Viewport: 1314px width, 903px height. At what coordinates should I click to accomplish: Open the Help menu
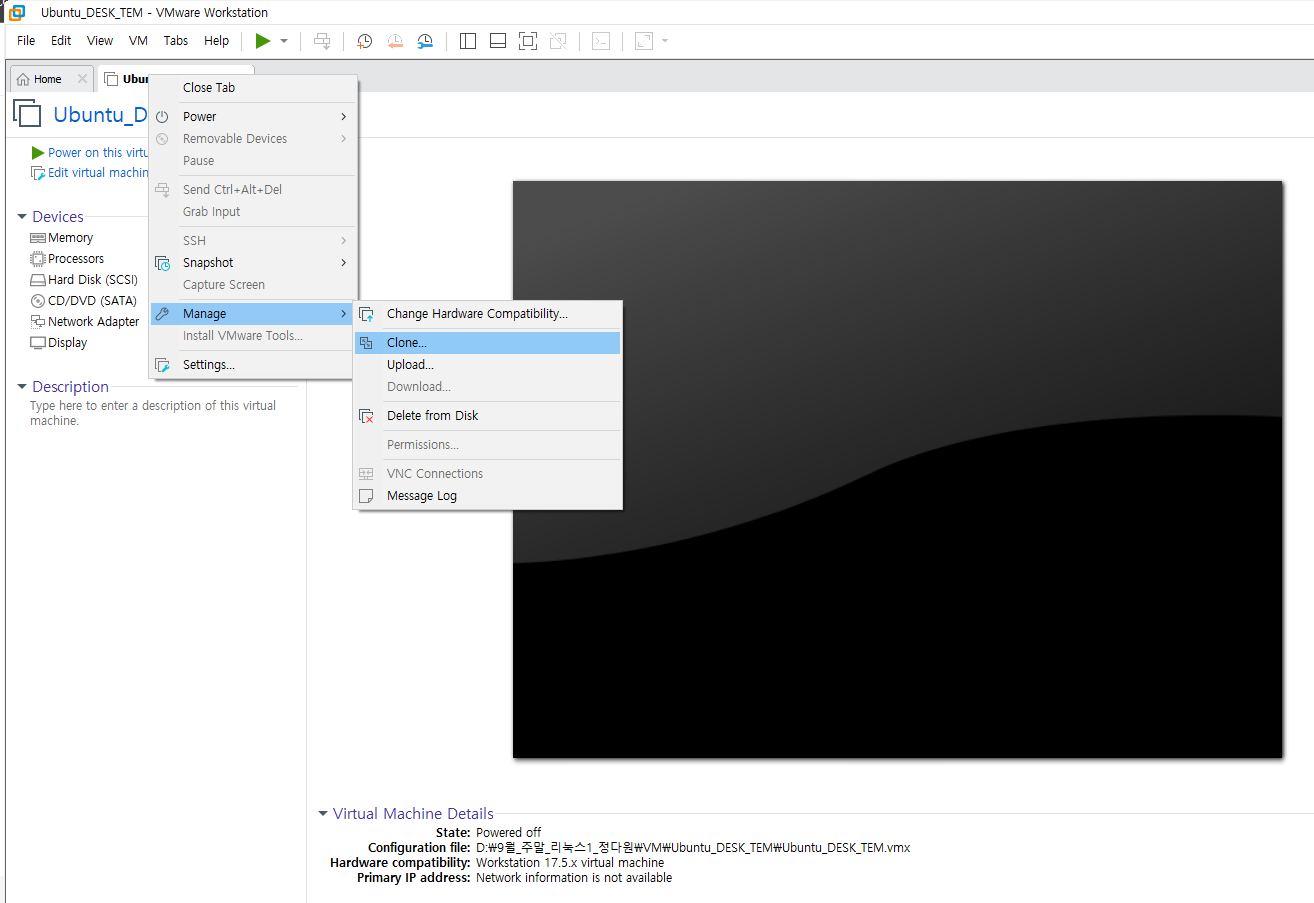(216, 41)
